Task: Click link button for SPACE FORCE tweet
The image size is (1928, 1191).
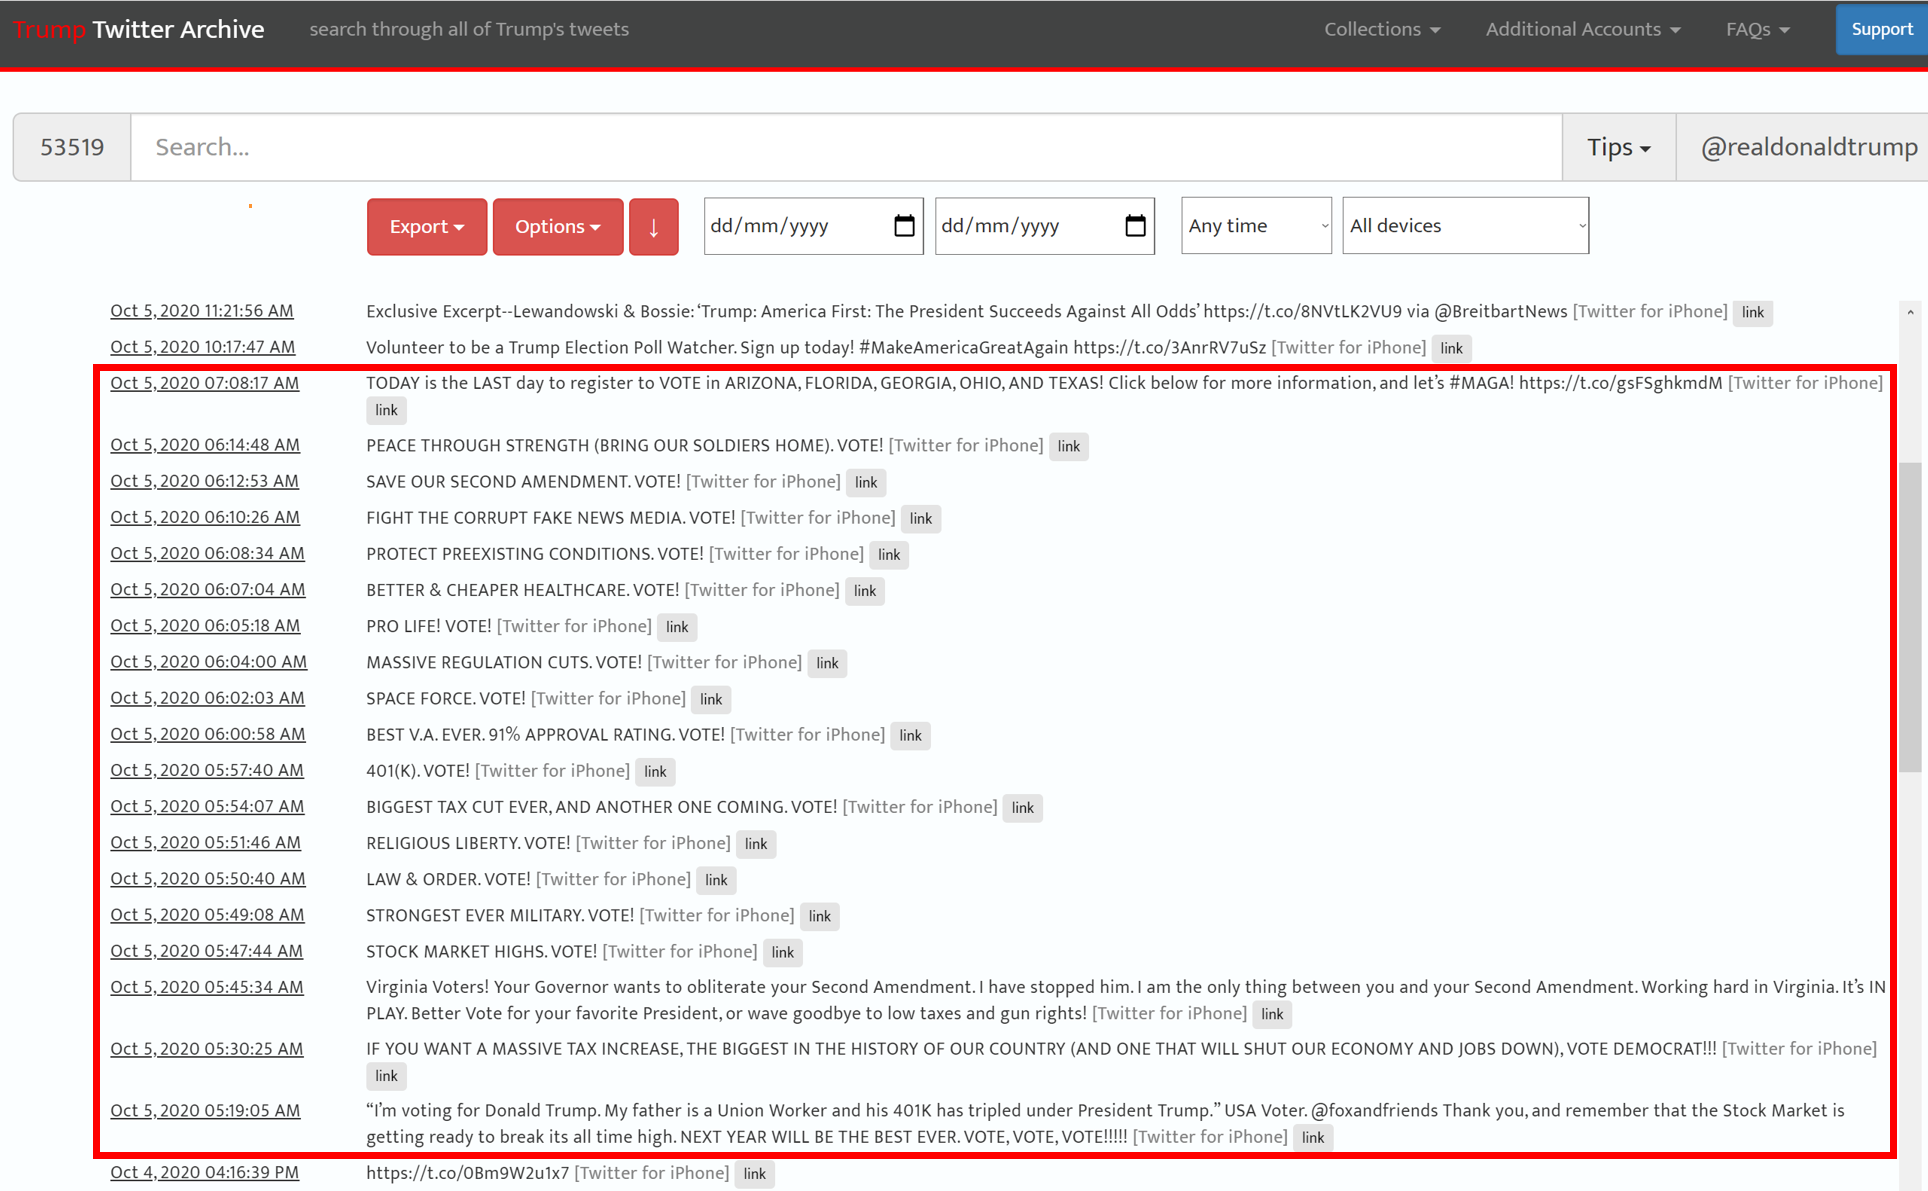Action: click(x=711, y=698)
